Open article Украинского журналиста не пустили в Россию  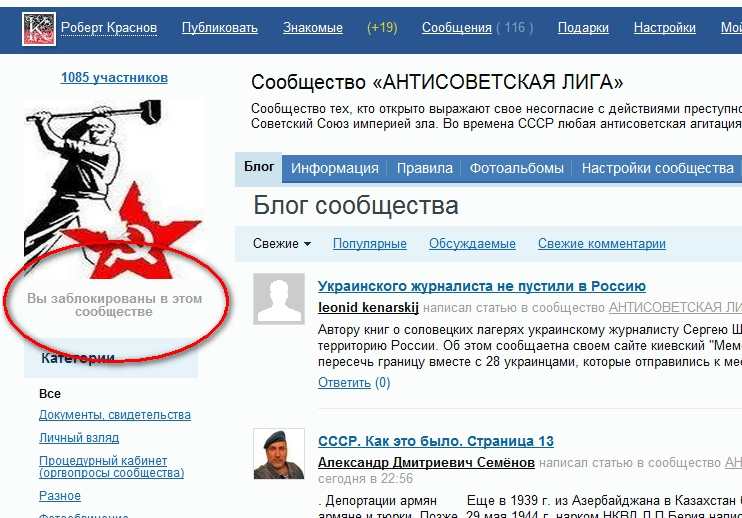(482, 286)
